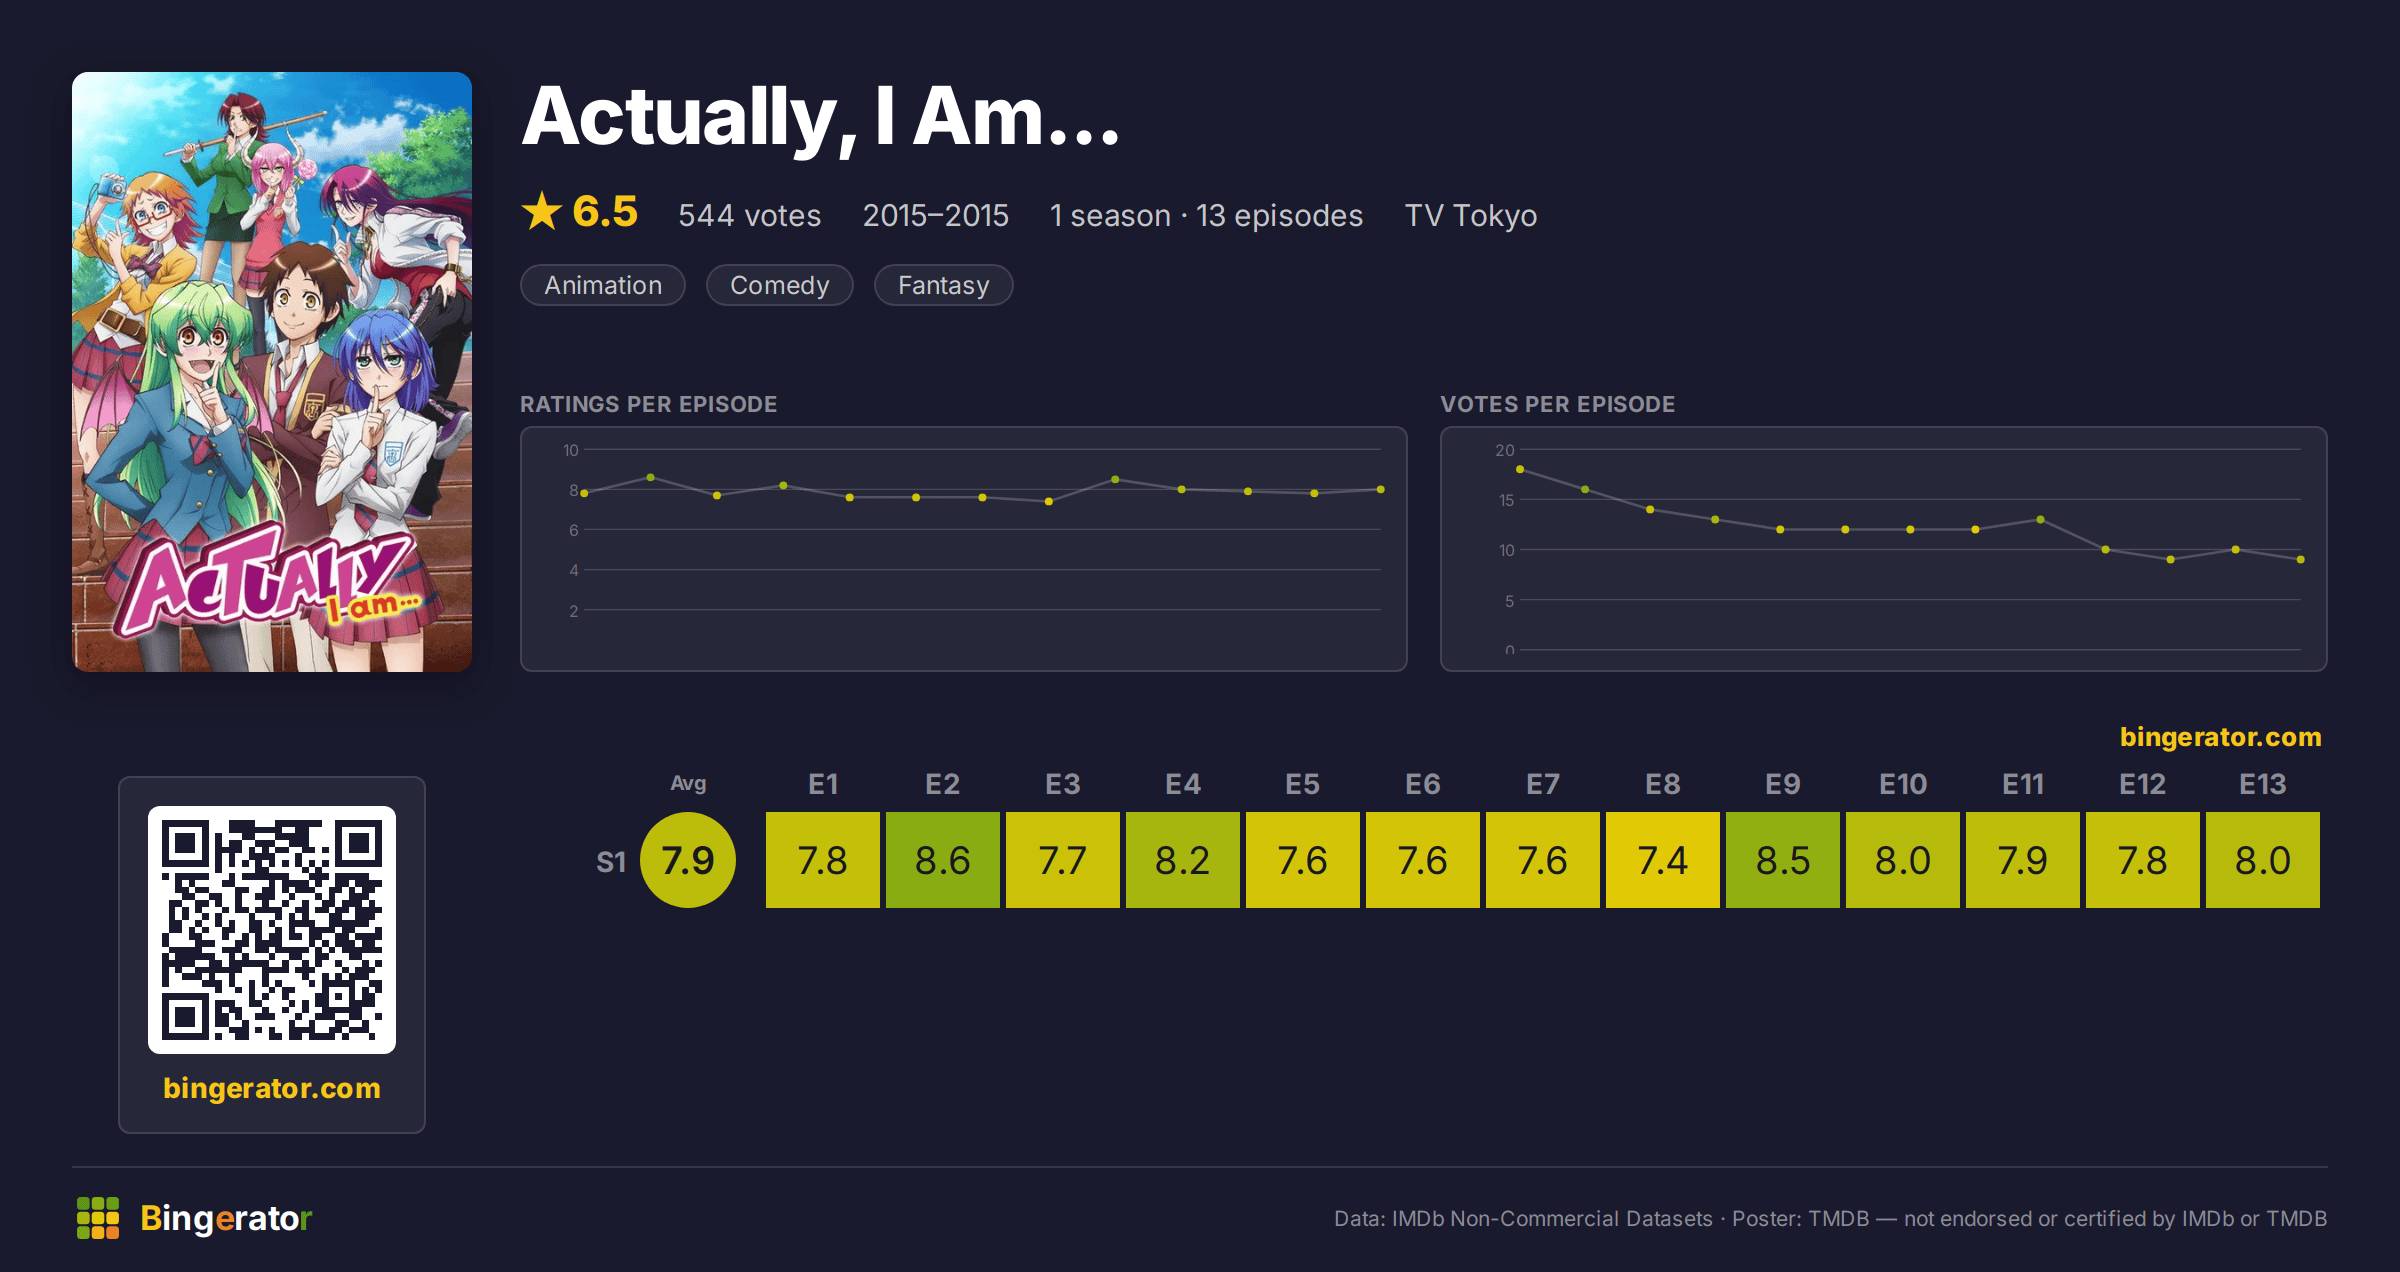Screen dimensions: 2400x1272
Task: Click the QR code image
Action: coord(272,930)
